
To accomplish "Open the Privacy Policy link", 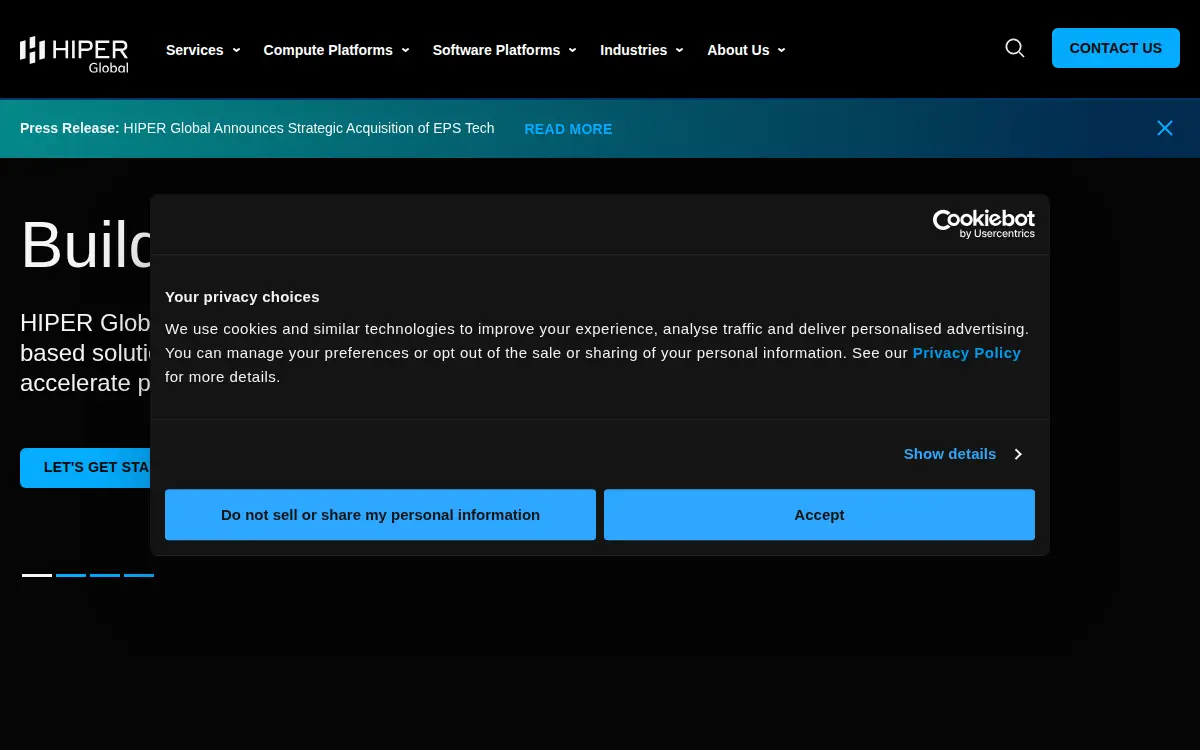I will coord(967,353).
